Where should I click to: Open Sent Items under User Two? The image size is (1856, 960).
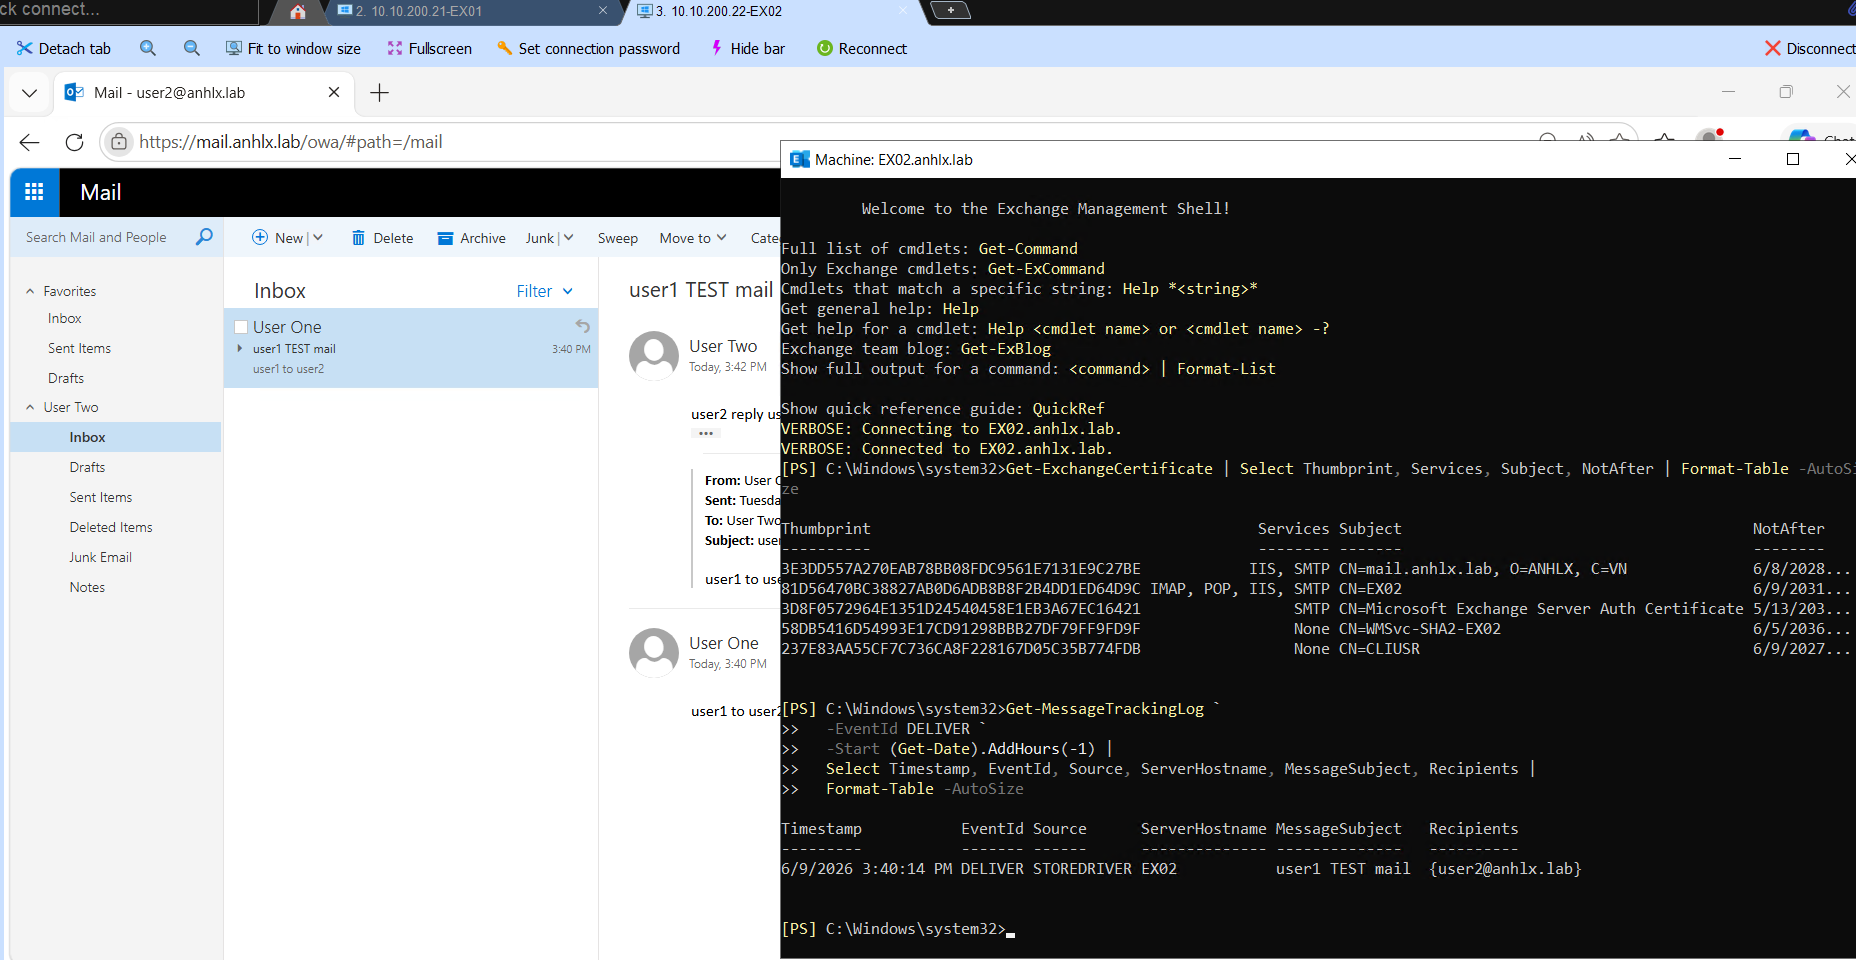point(101,497)
